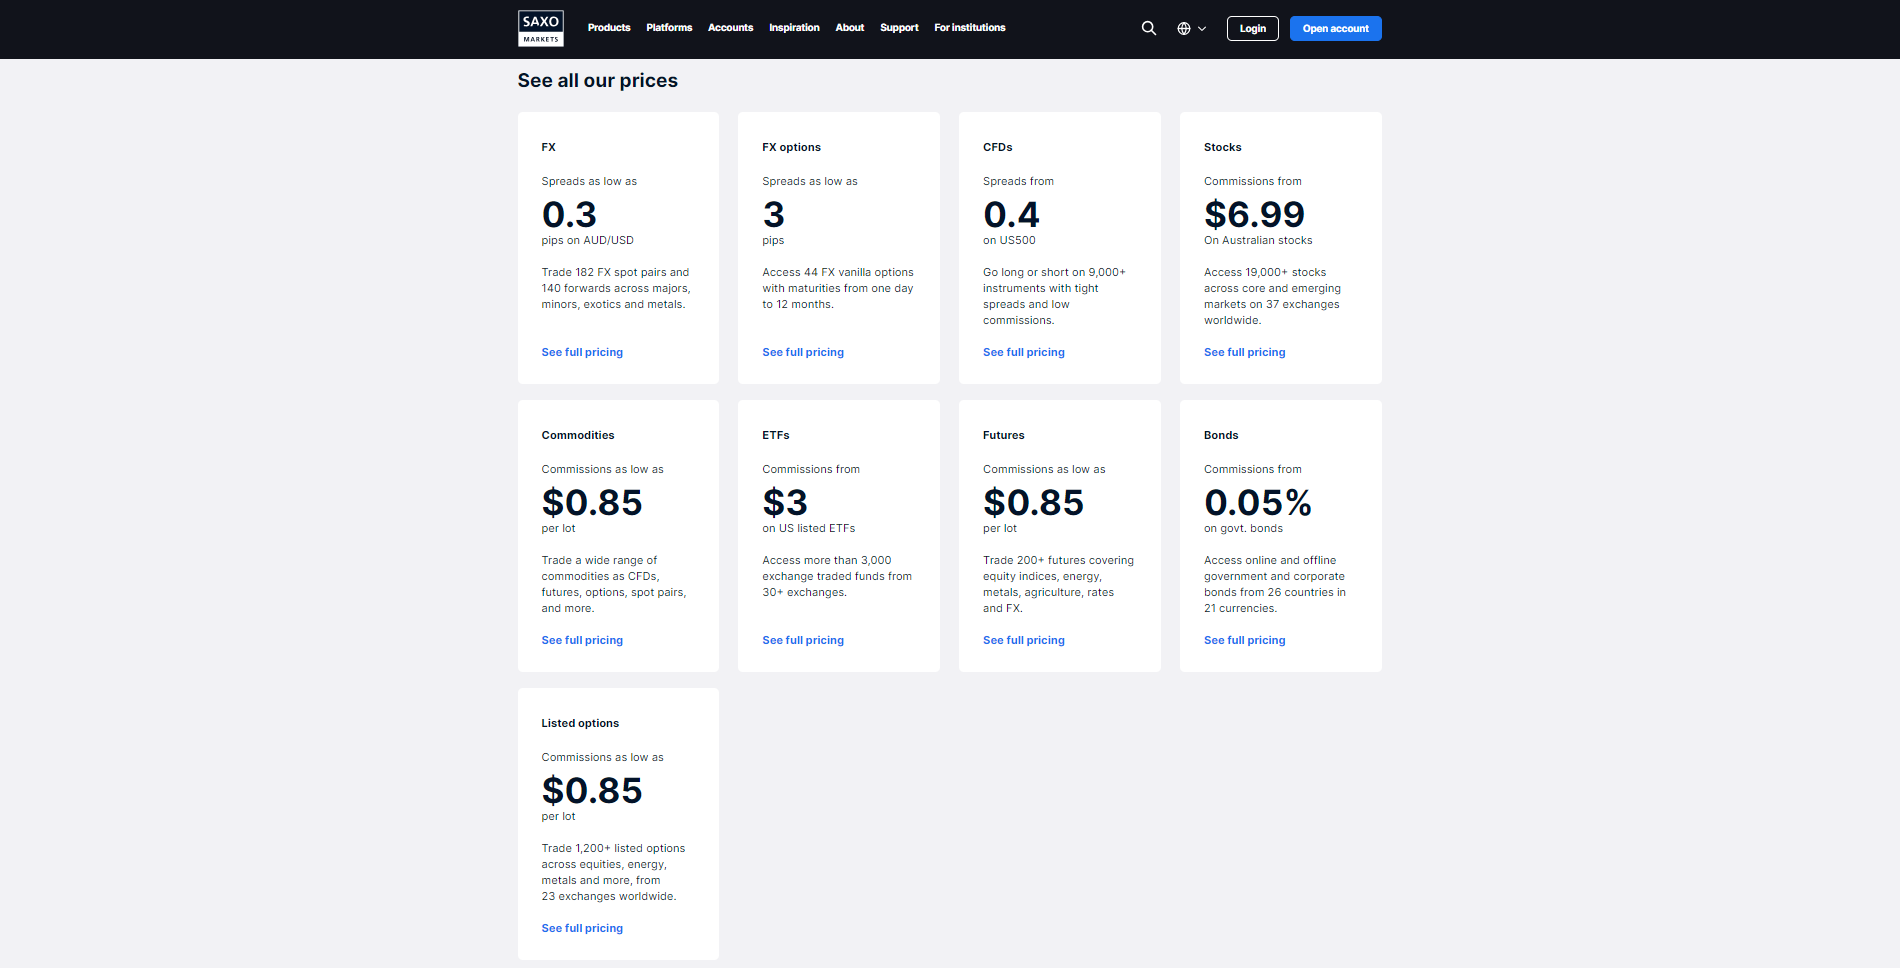See full pricing for Stocks

point(1244,352)
